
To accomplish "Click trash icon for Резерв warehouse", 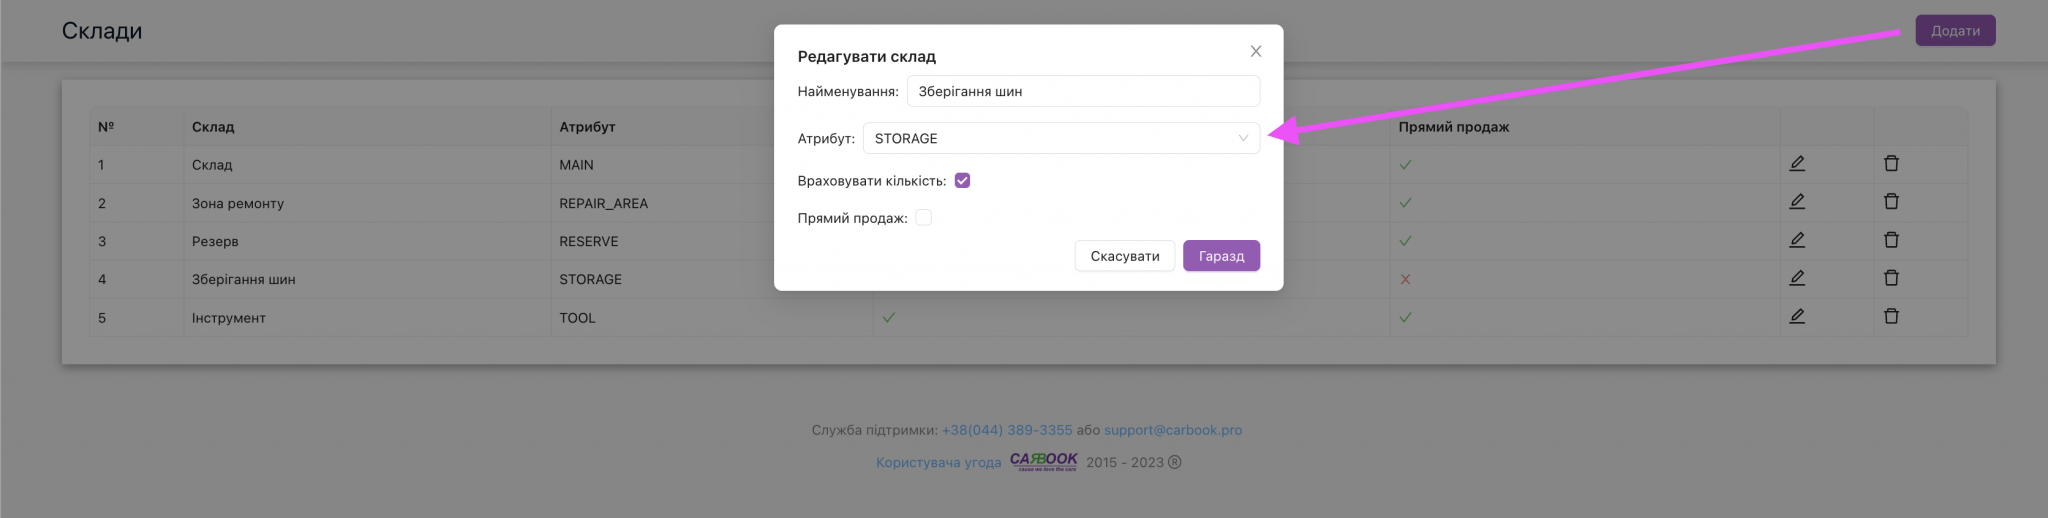I will 1891,240.
